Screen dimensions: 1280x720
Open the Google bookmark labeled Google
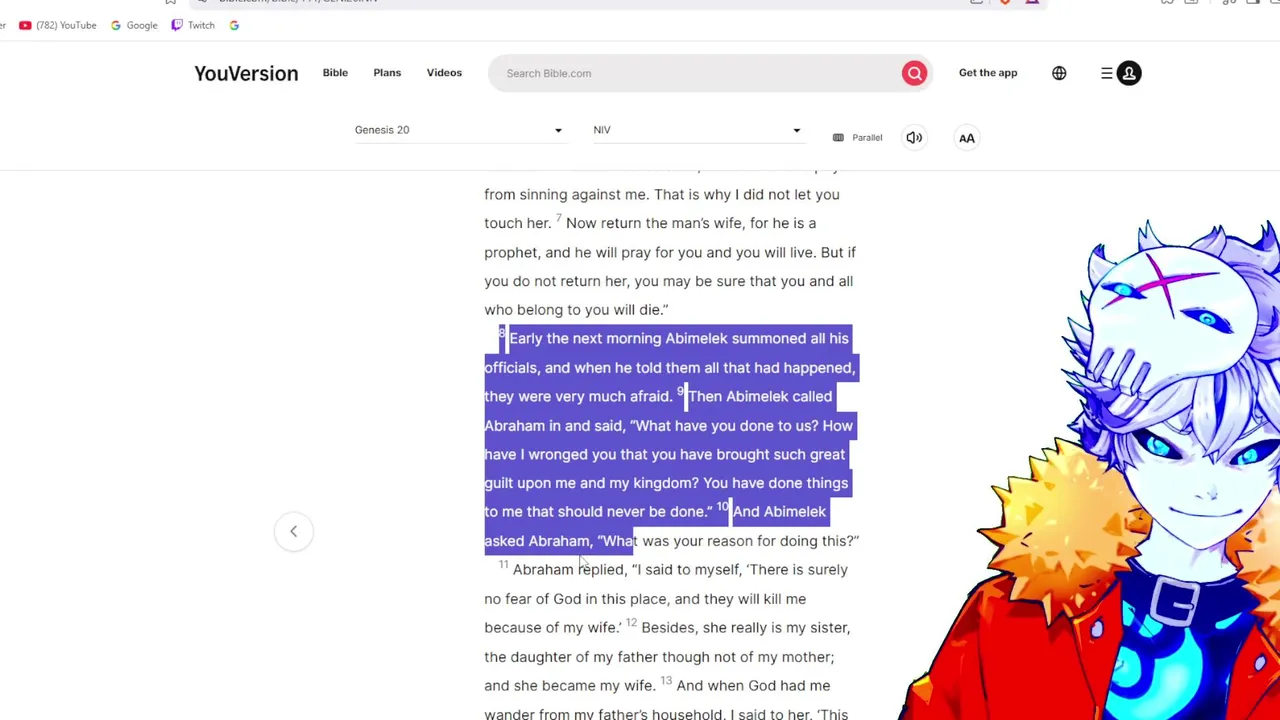(x=134, y=25)
